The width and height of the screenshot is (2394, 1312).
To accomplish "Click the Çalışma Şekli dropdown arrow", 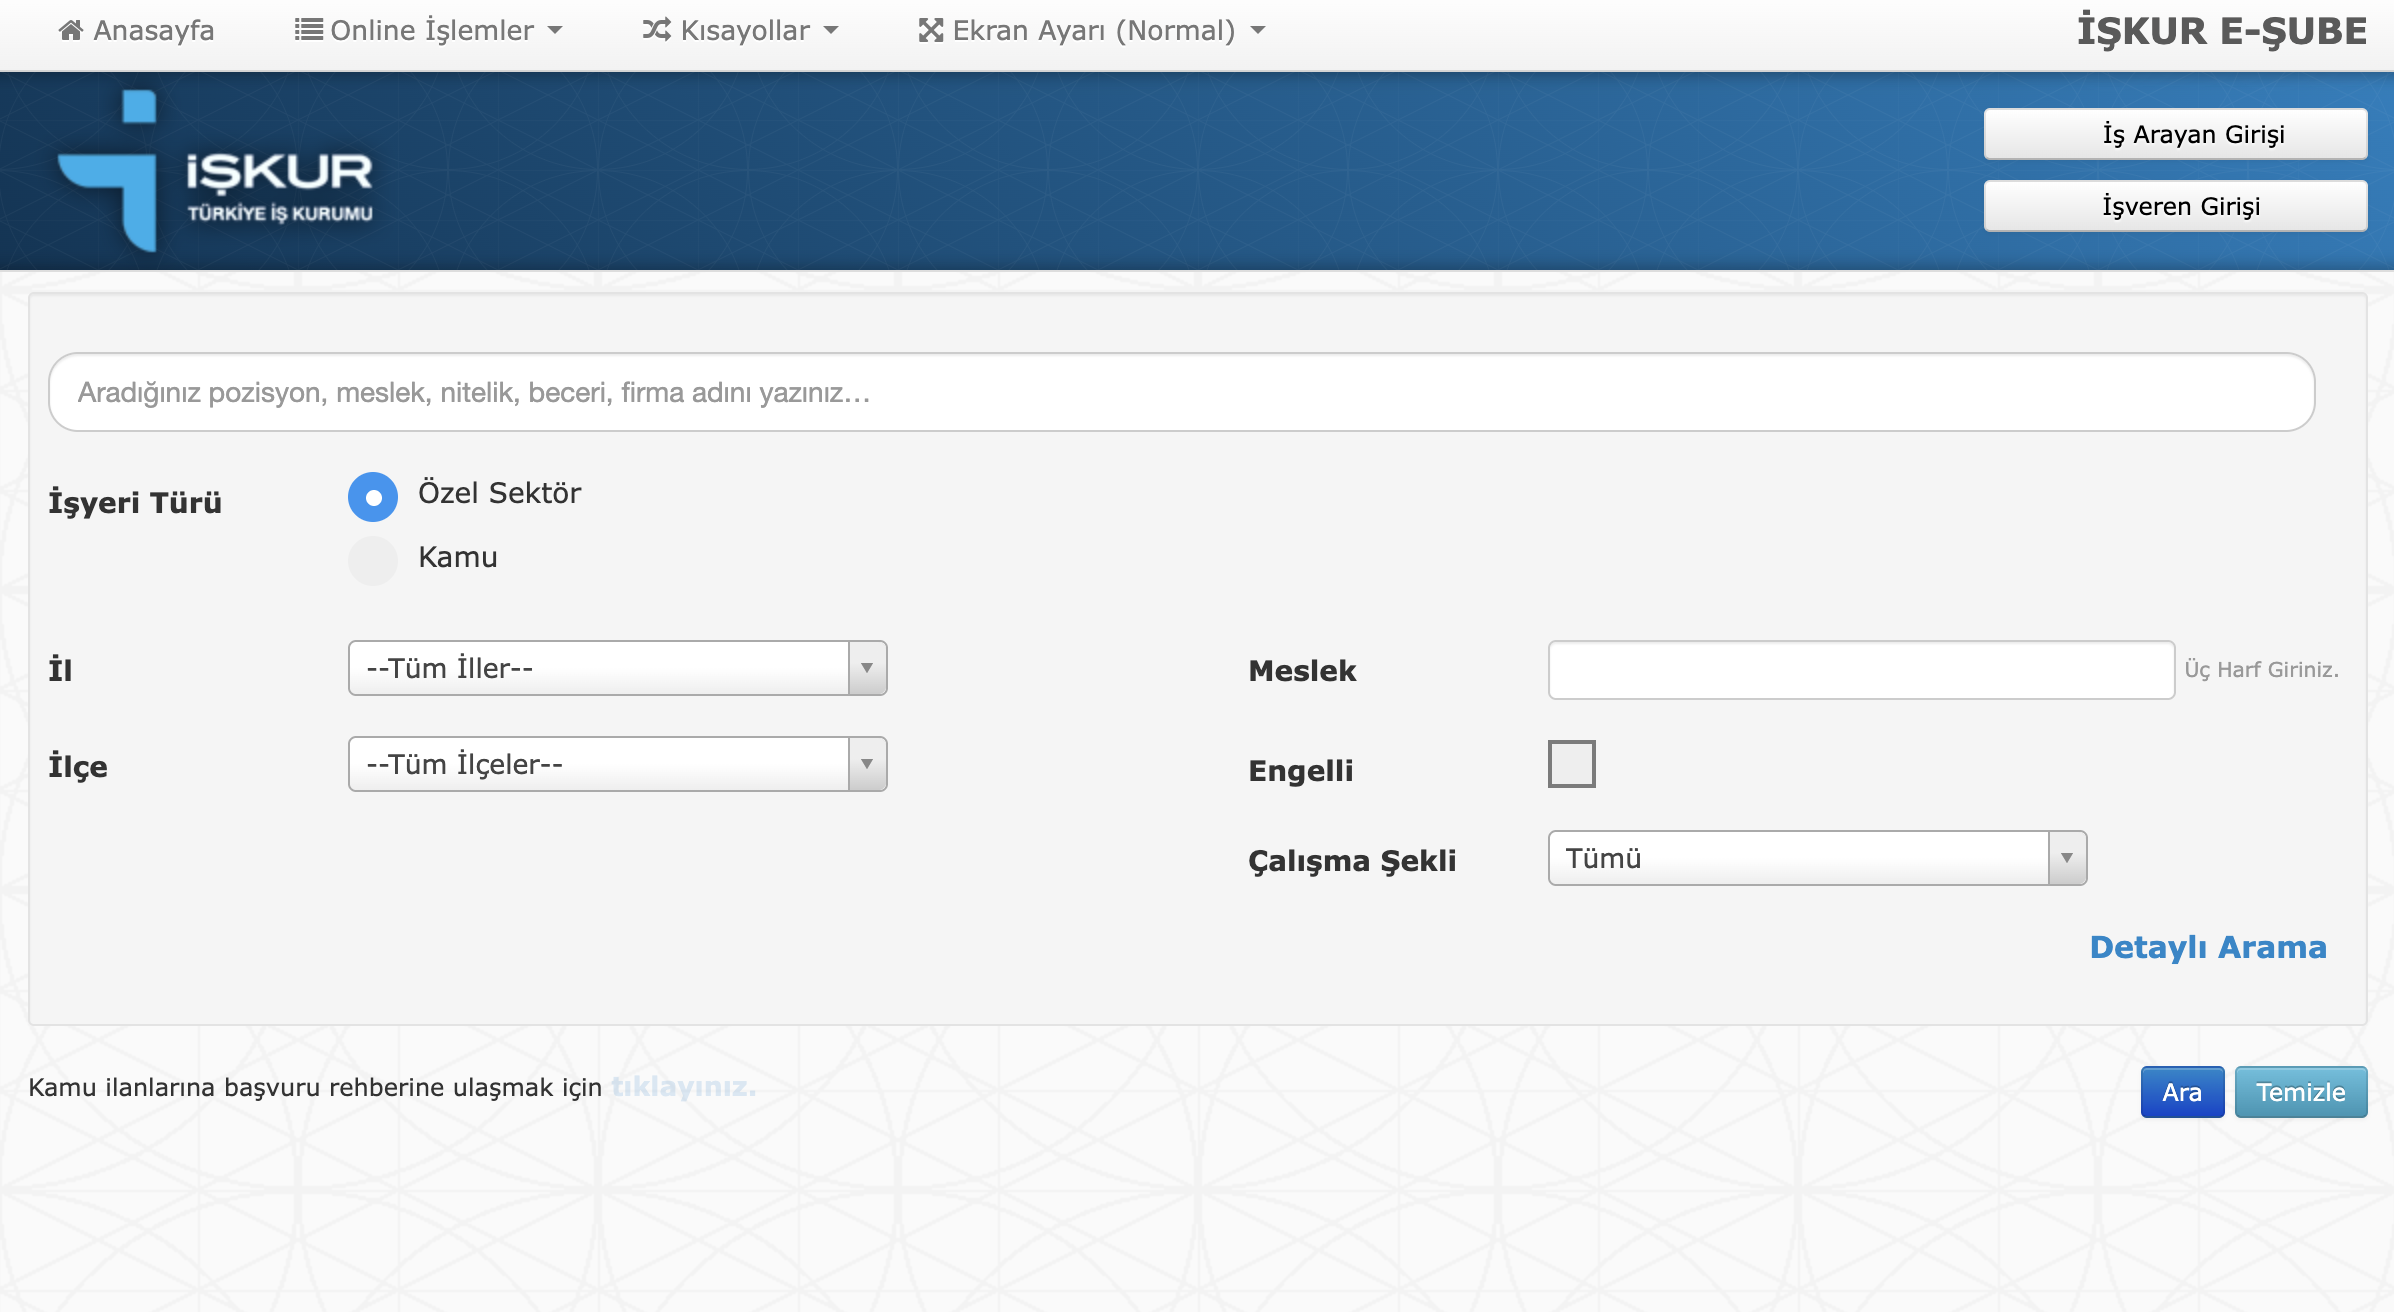I will click(x=2067, y=858).
